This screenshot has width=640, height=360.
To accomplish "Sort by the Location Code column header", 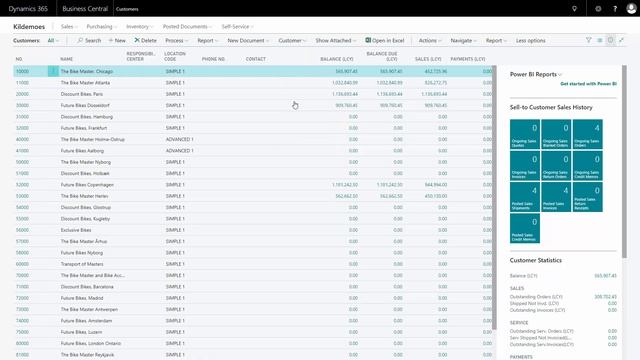I will (175, 56).
